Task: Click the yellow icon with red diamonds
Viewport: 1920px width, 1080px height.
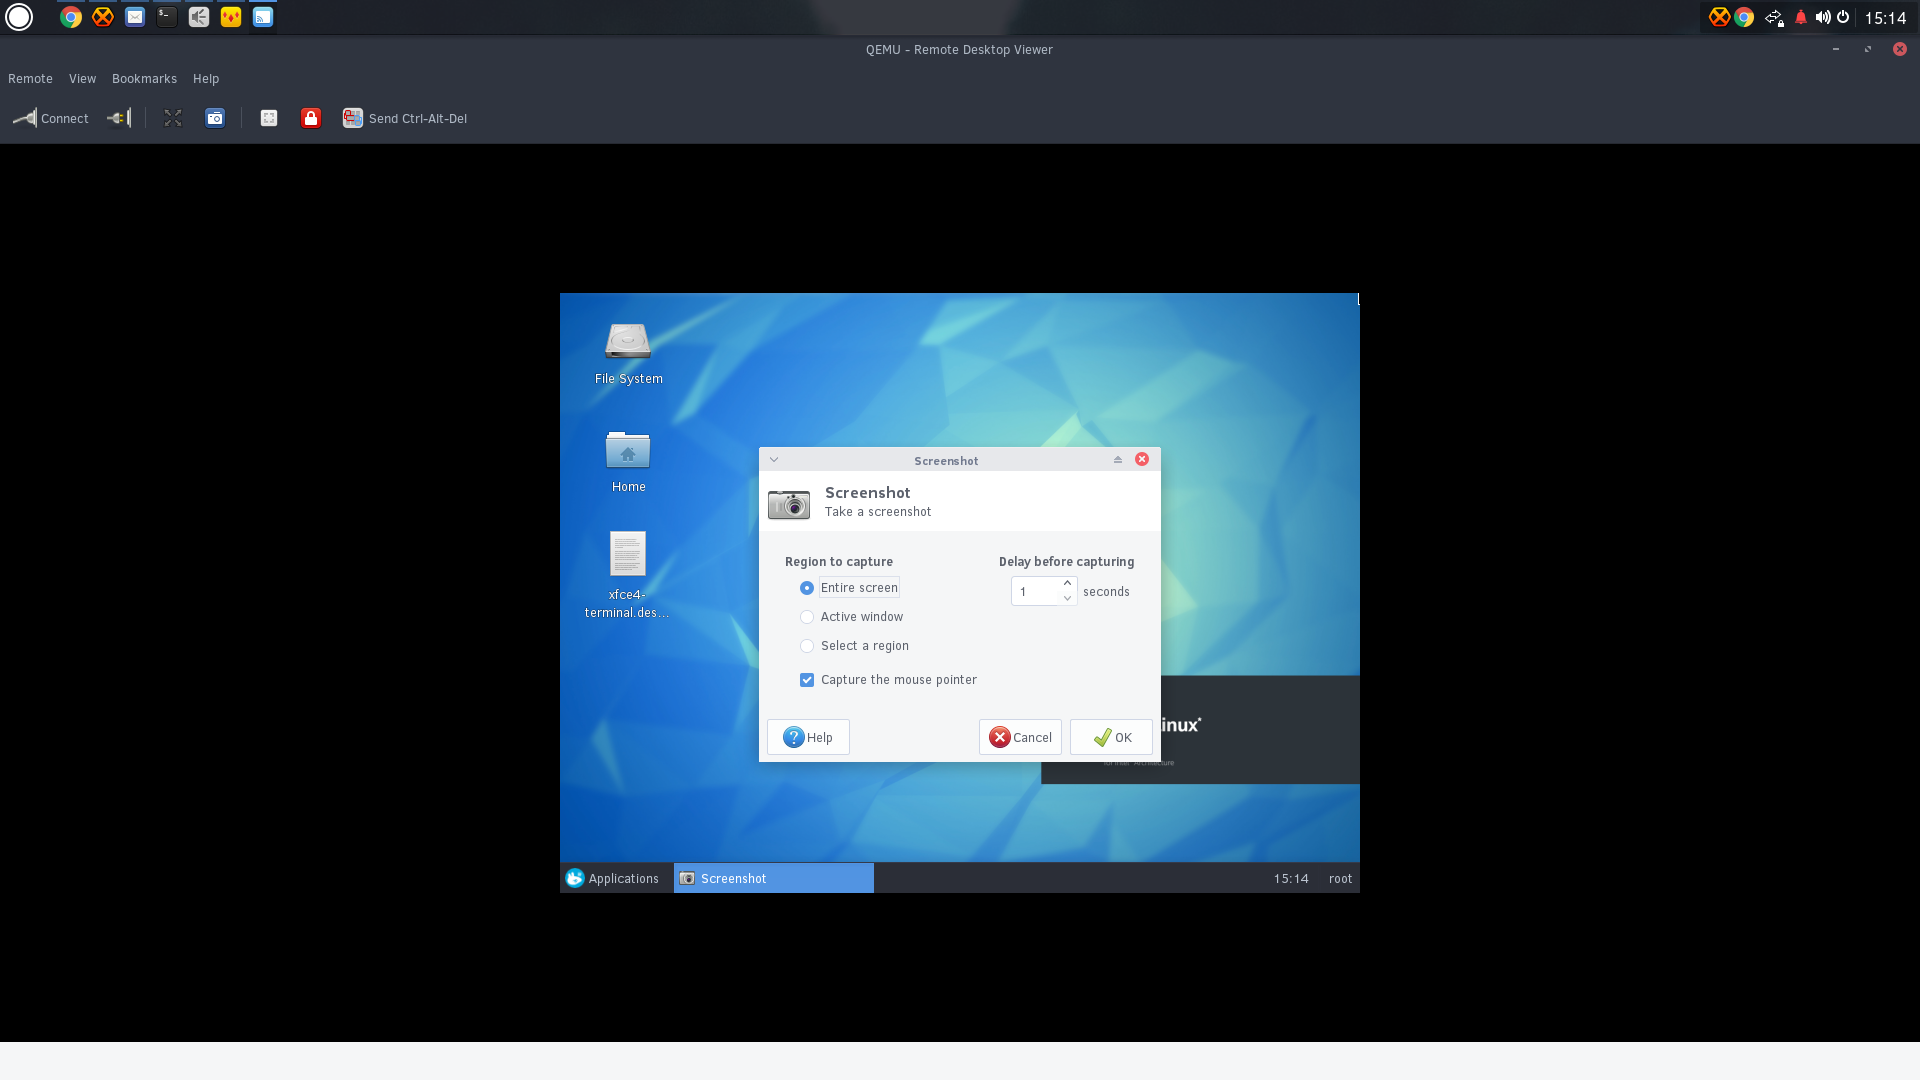Action: click(x=231, y=17)
